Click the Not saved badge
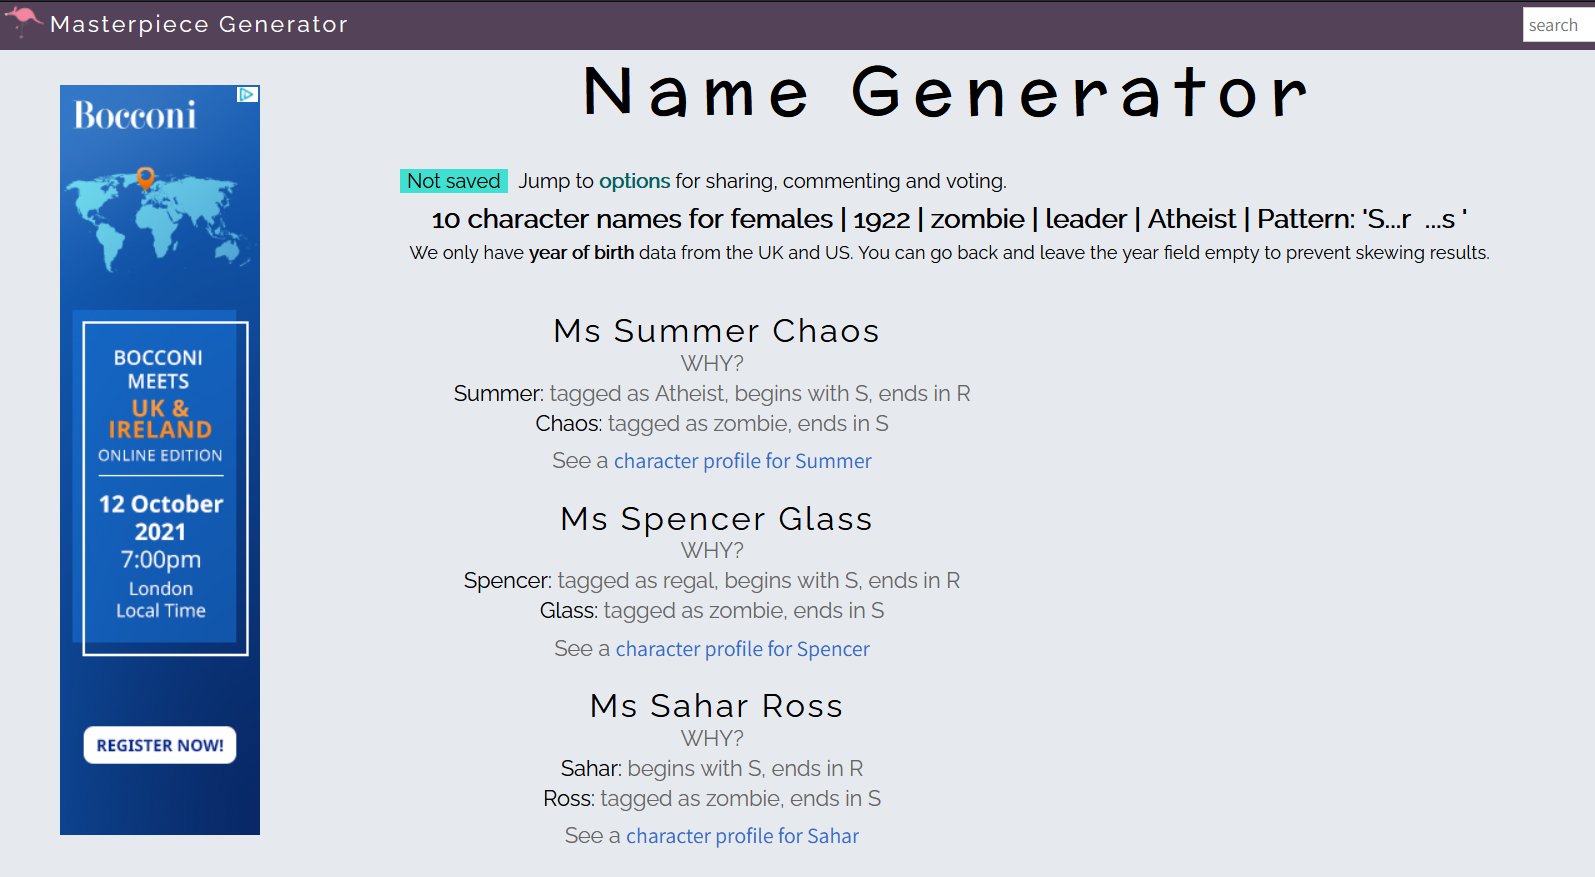The height and width of the screenshot is (877, 1595). (x=453, y=181)
